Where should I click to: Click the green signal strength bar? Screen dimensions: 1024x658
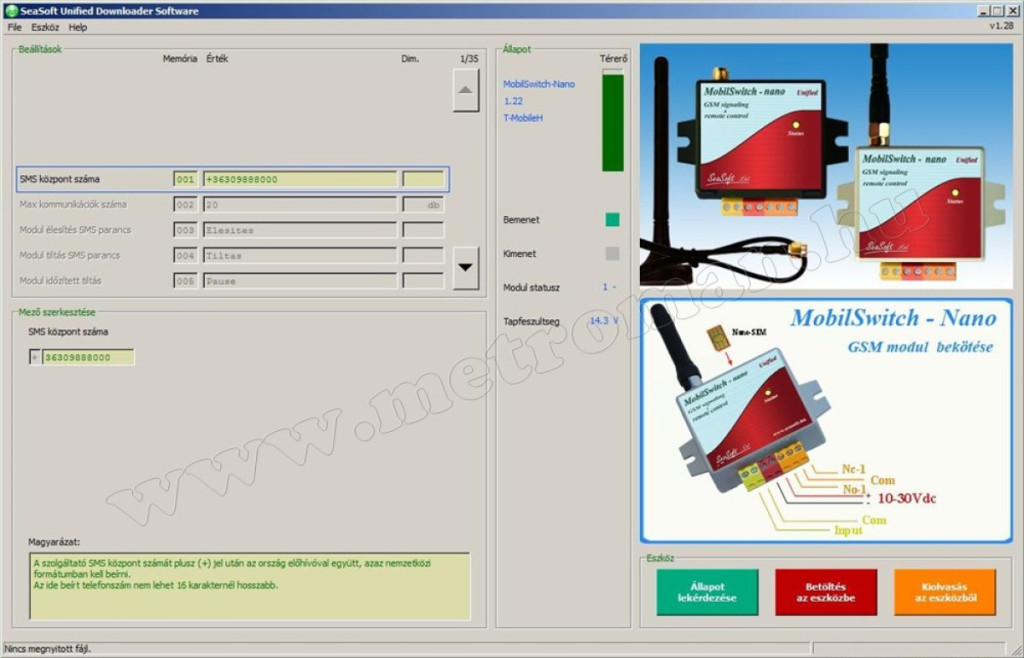click(x=612, y=122)
